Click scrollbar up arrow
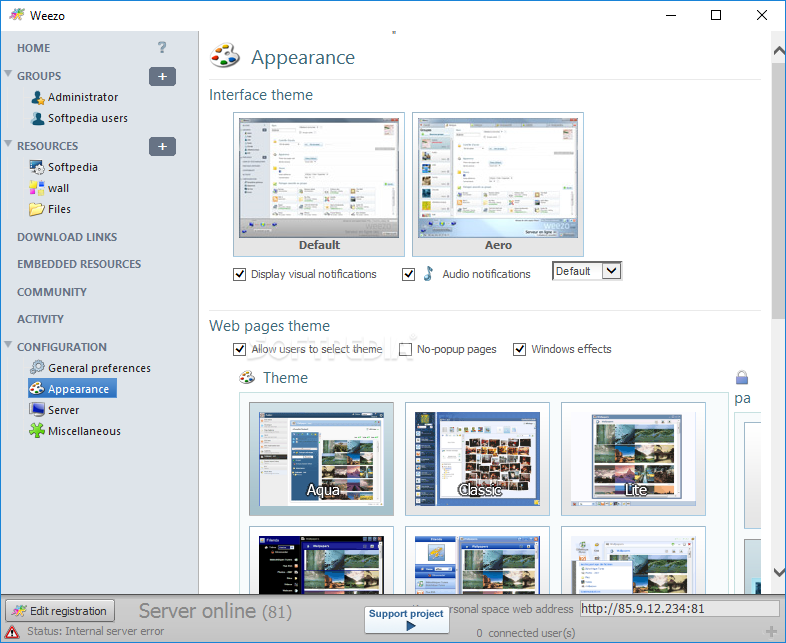Viewport: 786px width, 643px height. pyautogui.click(x=778, y=51)
